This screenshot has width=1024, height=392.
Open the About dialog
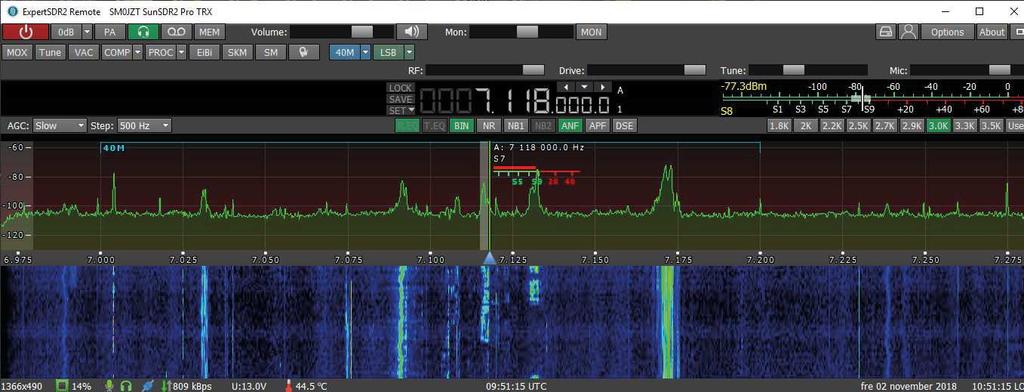click(992, 31)
